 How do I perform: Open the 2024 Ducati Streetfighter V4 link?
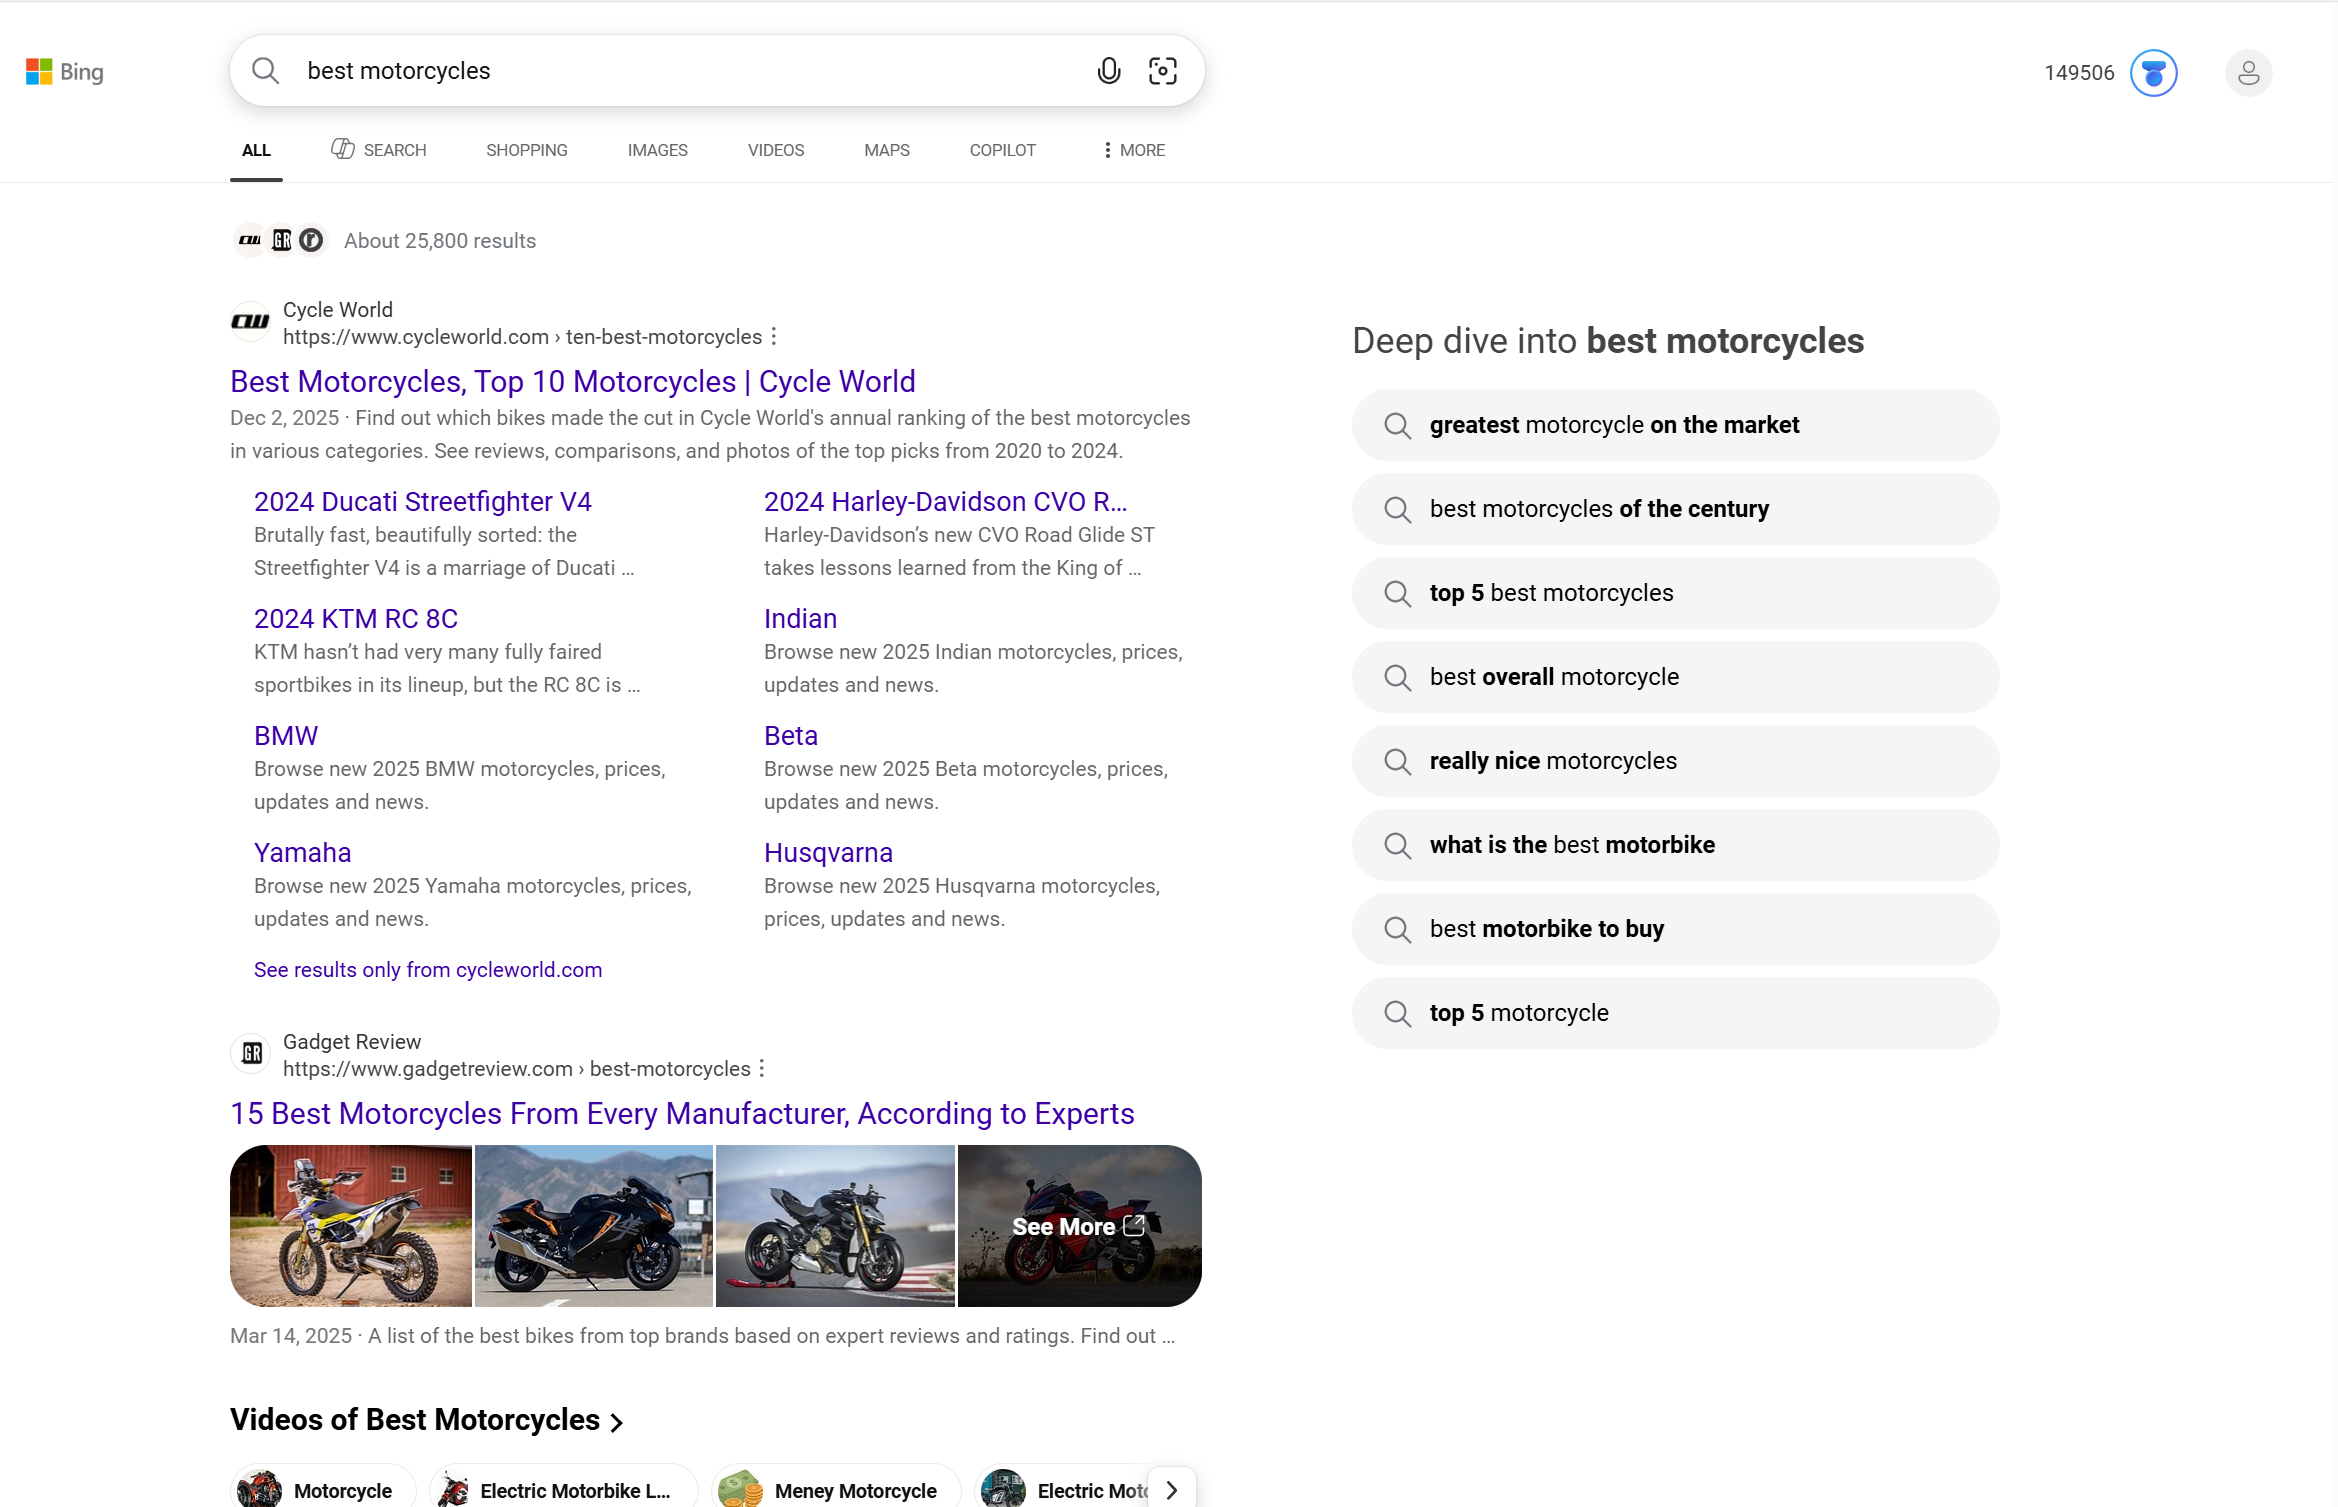(x=422, y=500)
